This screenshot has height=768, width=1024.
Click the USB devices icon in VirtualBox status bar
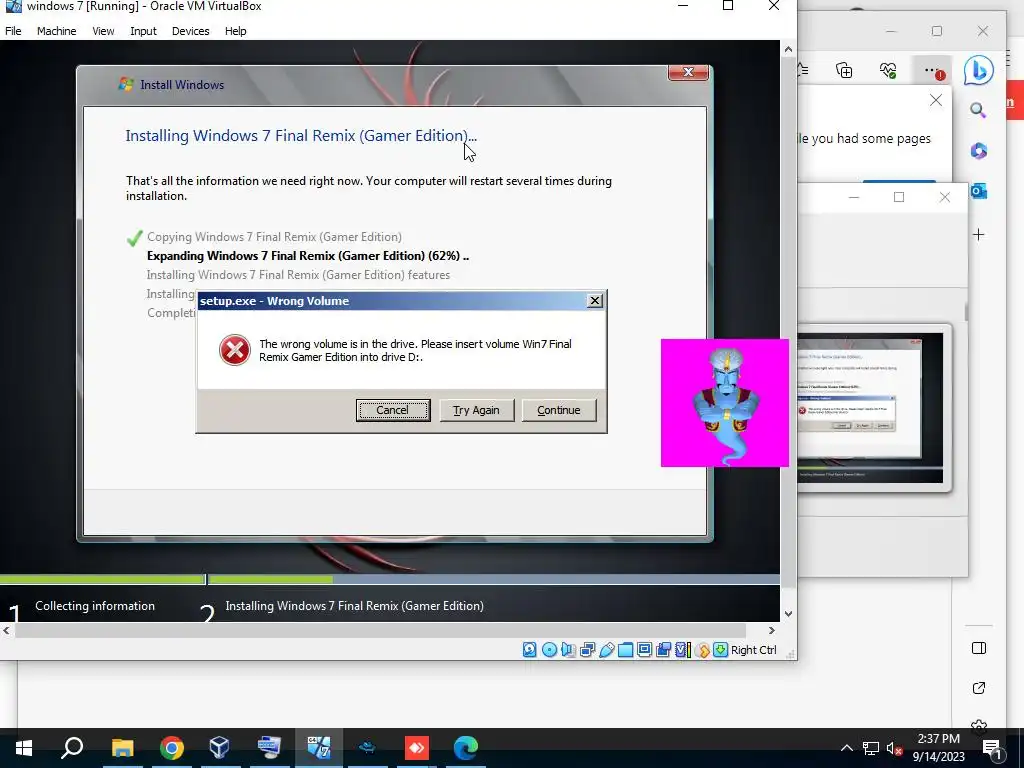click(607, 650)
